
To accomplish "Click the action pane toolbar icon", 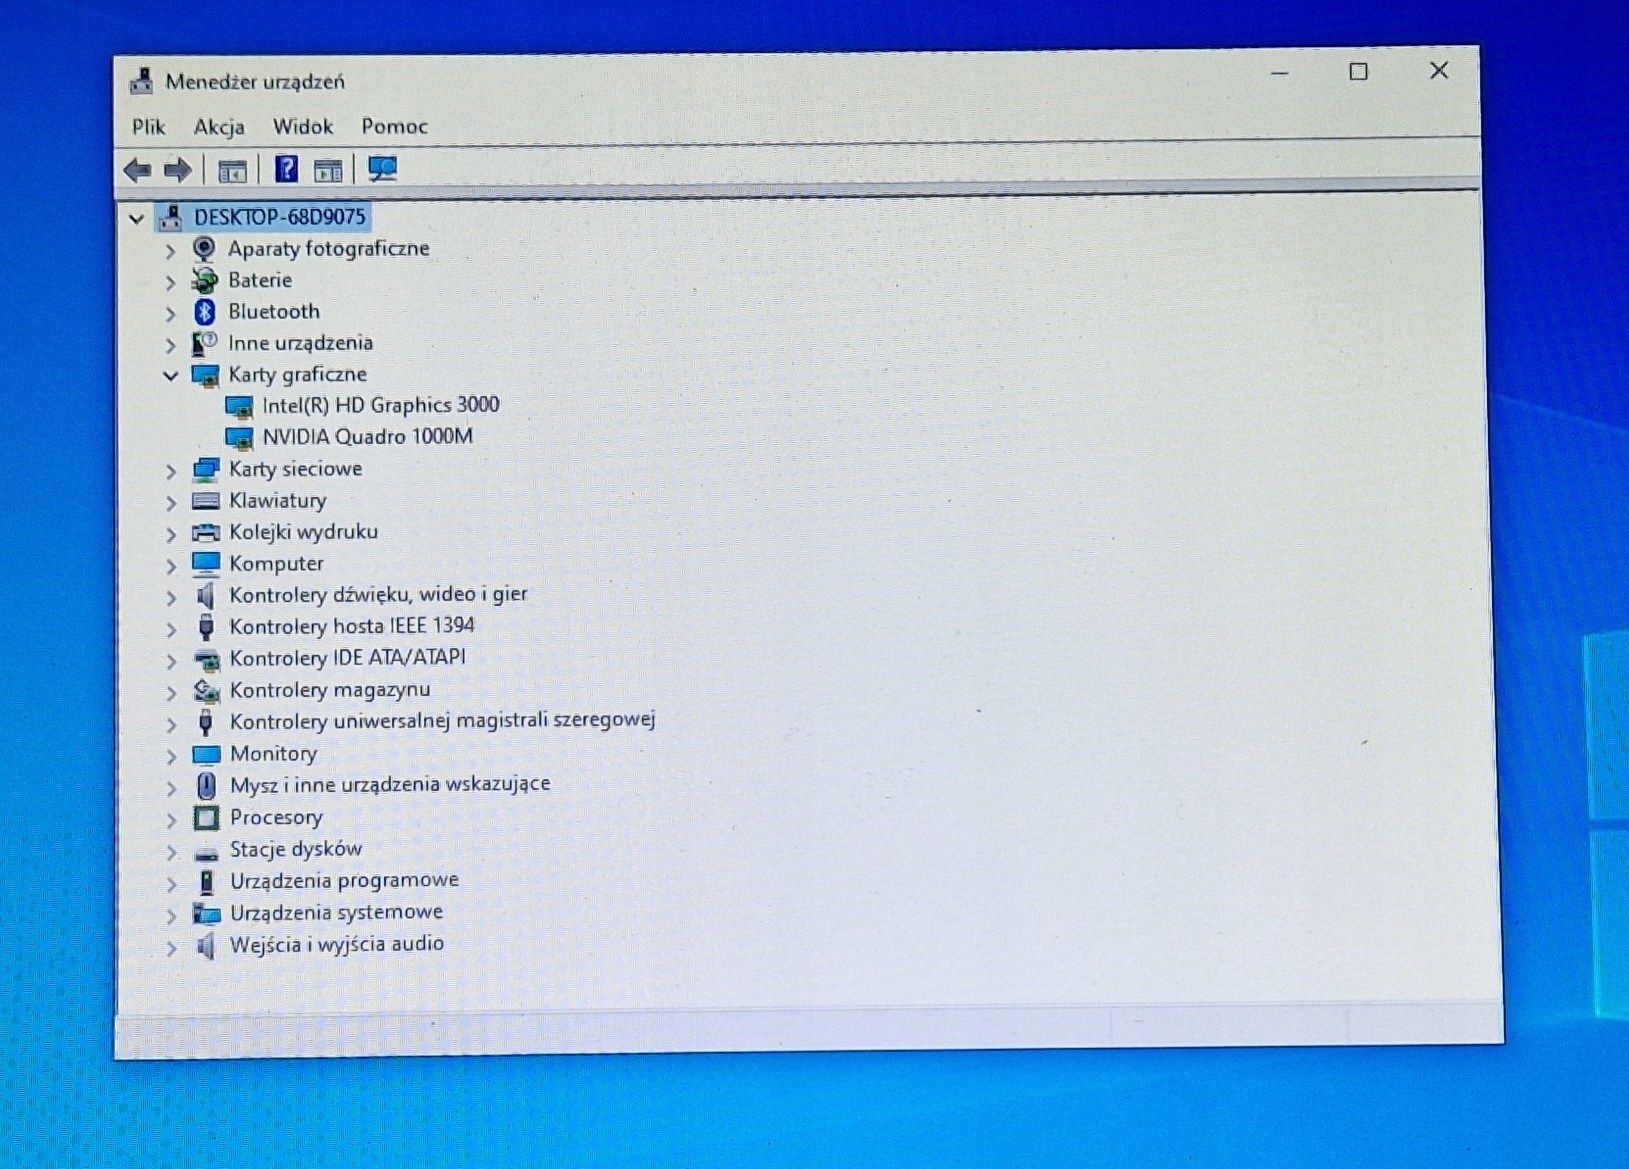I will point(328,171).
